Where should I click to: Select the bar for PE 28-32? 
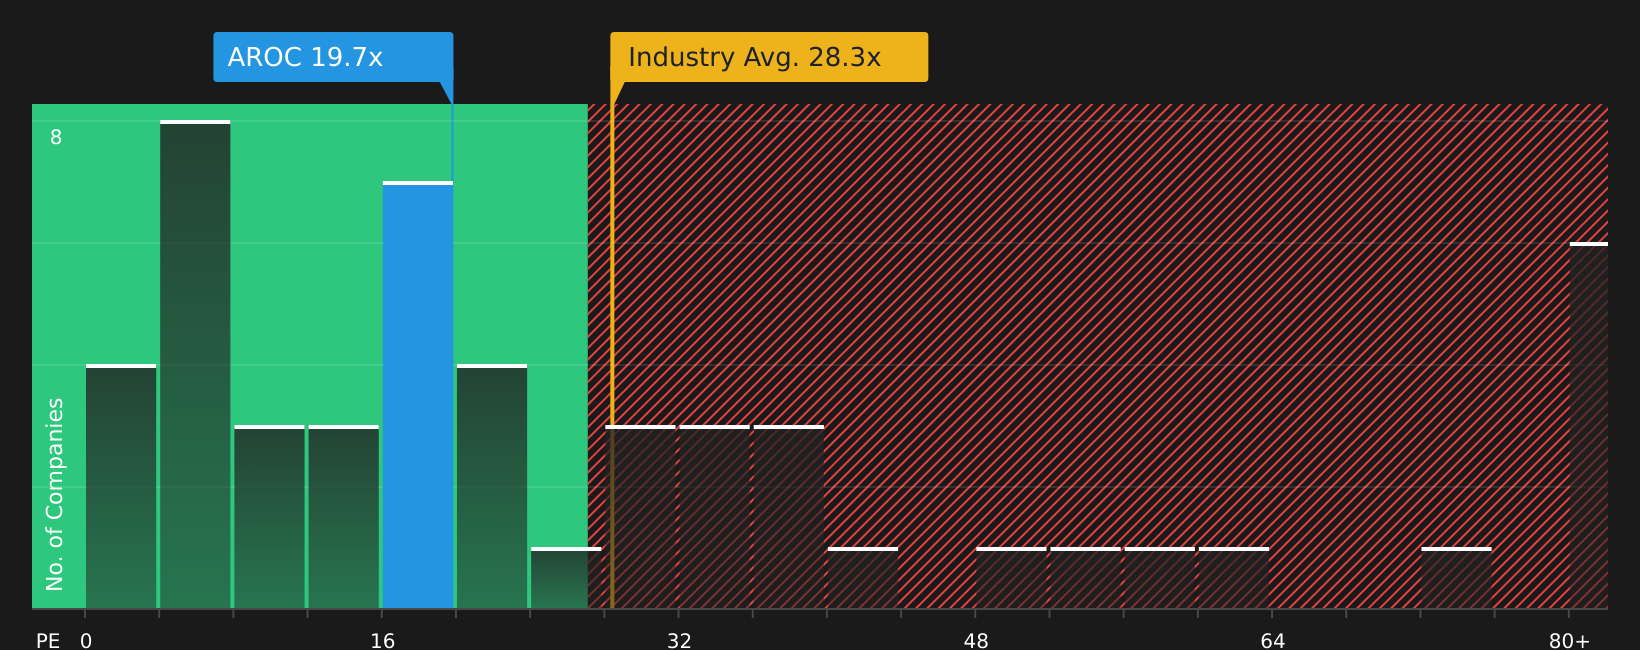pyautogui.click(x=640, y=517)
